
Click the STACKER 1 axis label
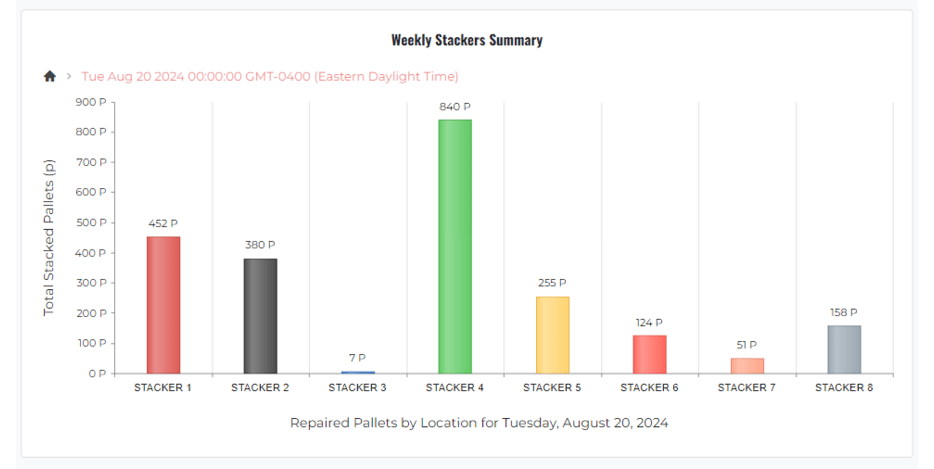(x=163, y=388)
